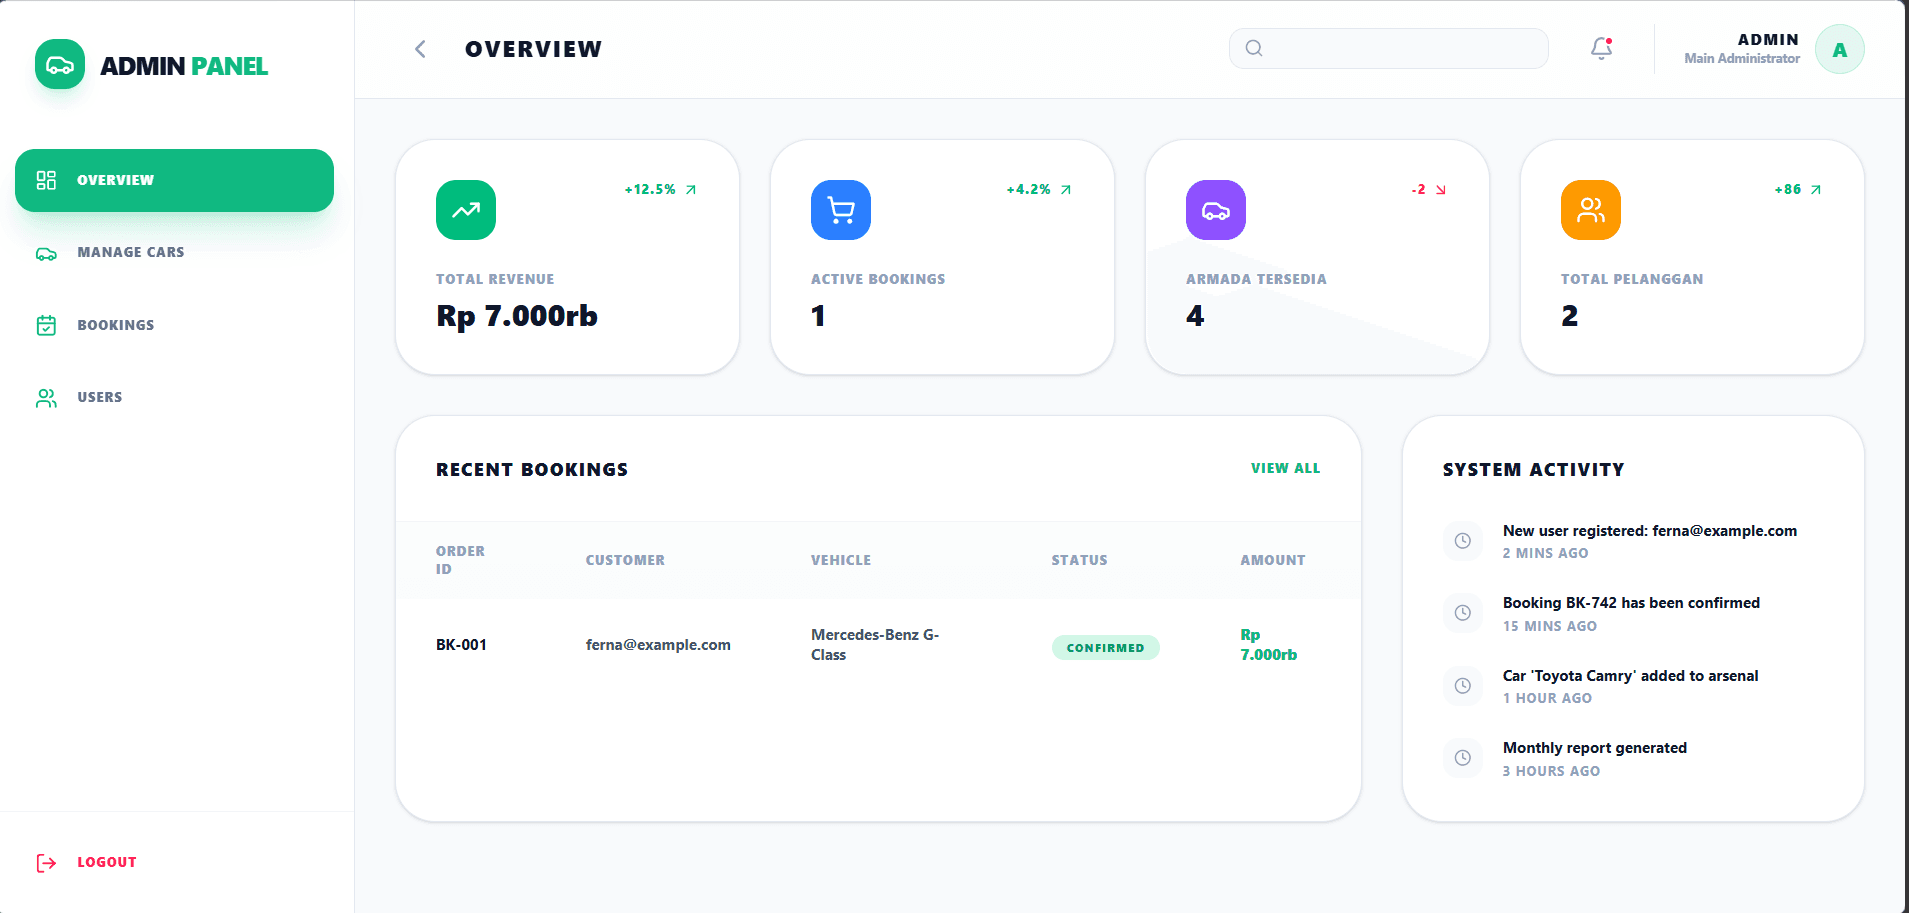Click the Total Revenue trend chart icon

click(465, 210)
